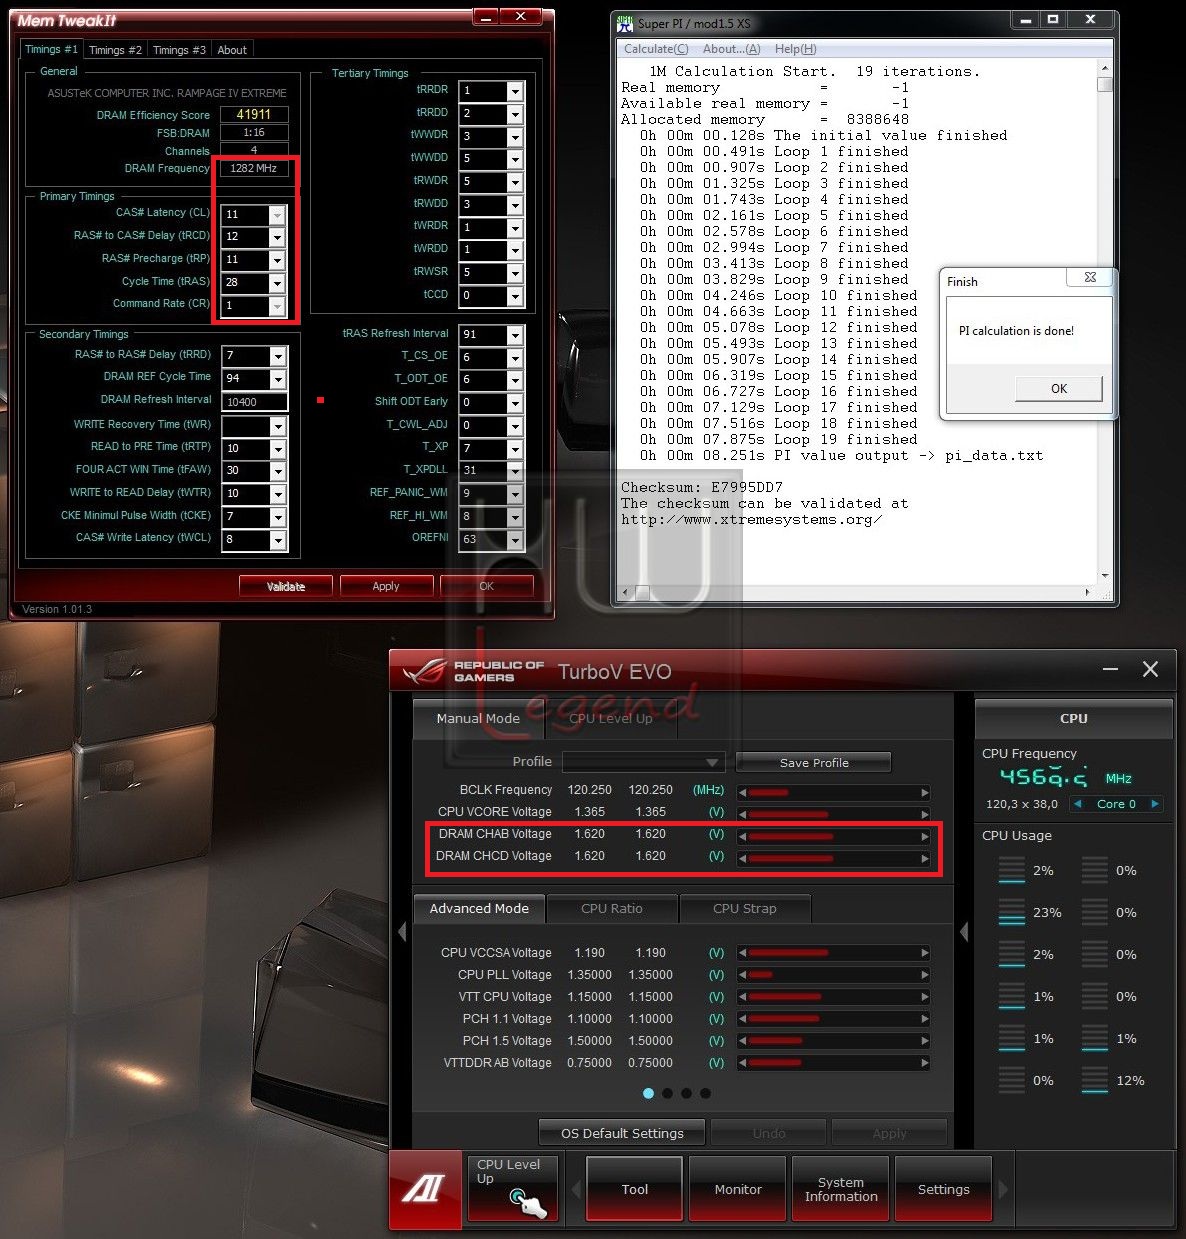This screenshot has width=1186, height=1239.
Task: Increase PCH 1.5 Voltage with its right arrow
Action: [x=925, y=1041]
